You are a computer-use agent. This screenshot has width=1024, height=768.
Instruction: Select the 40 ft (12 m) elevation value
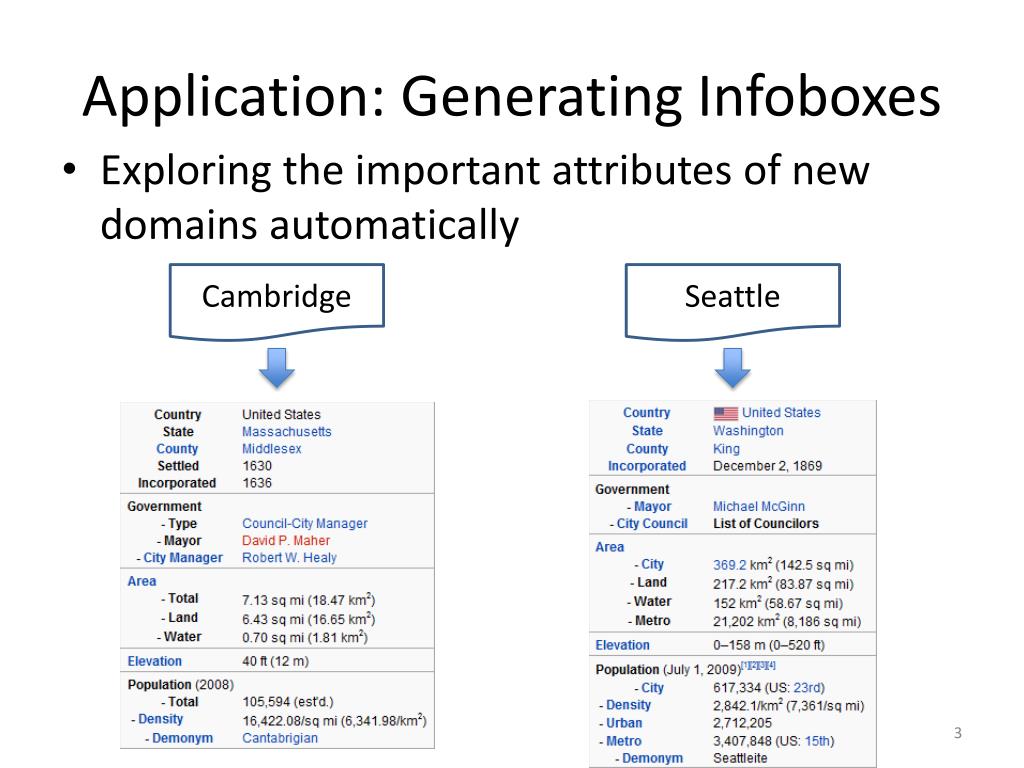pyautogui.click(x=275, y=661)
